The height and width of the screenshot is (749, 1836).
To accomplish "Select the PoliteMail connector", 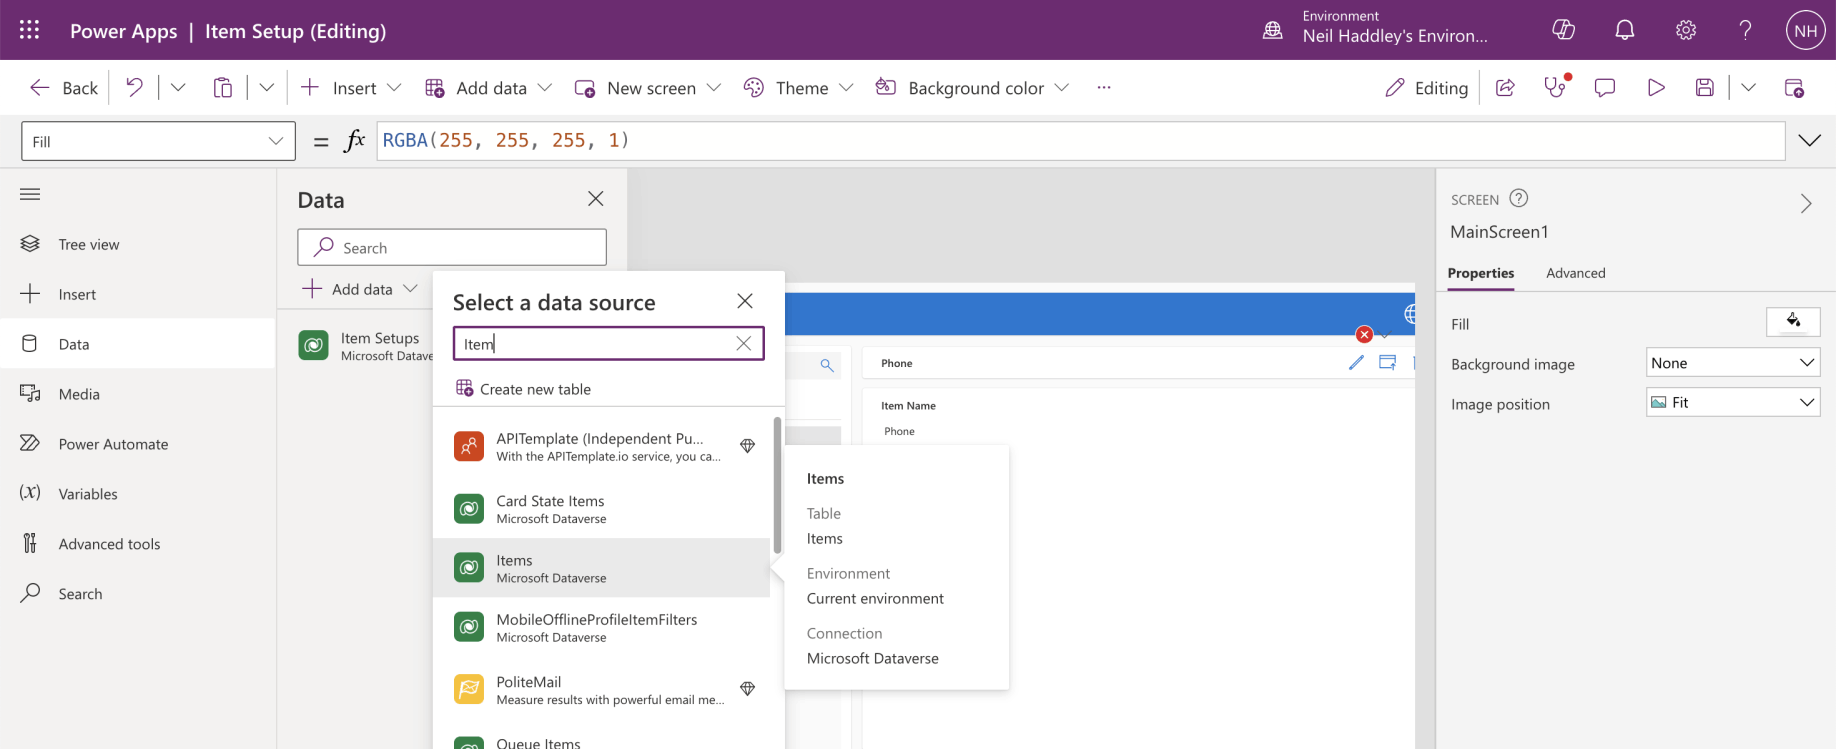I will [603, 690].
